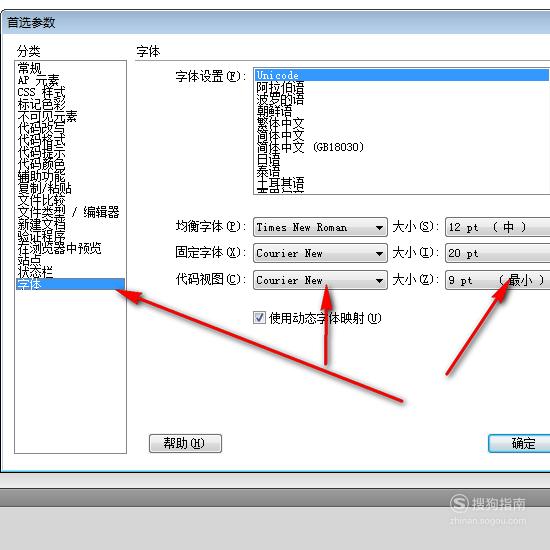Screen dimensions: 550x550
Task: Select the highlighted 字体 category
Action: 70,284
